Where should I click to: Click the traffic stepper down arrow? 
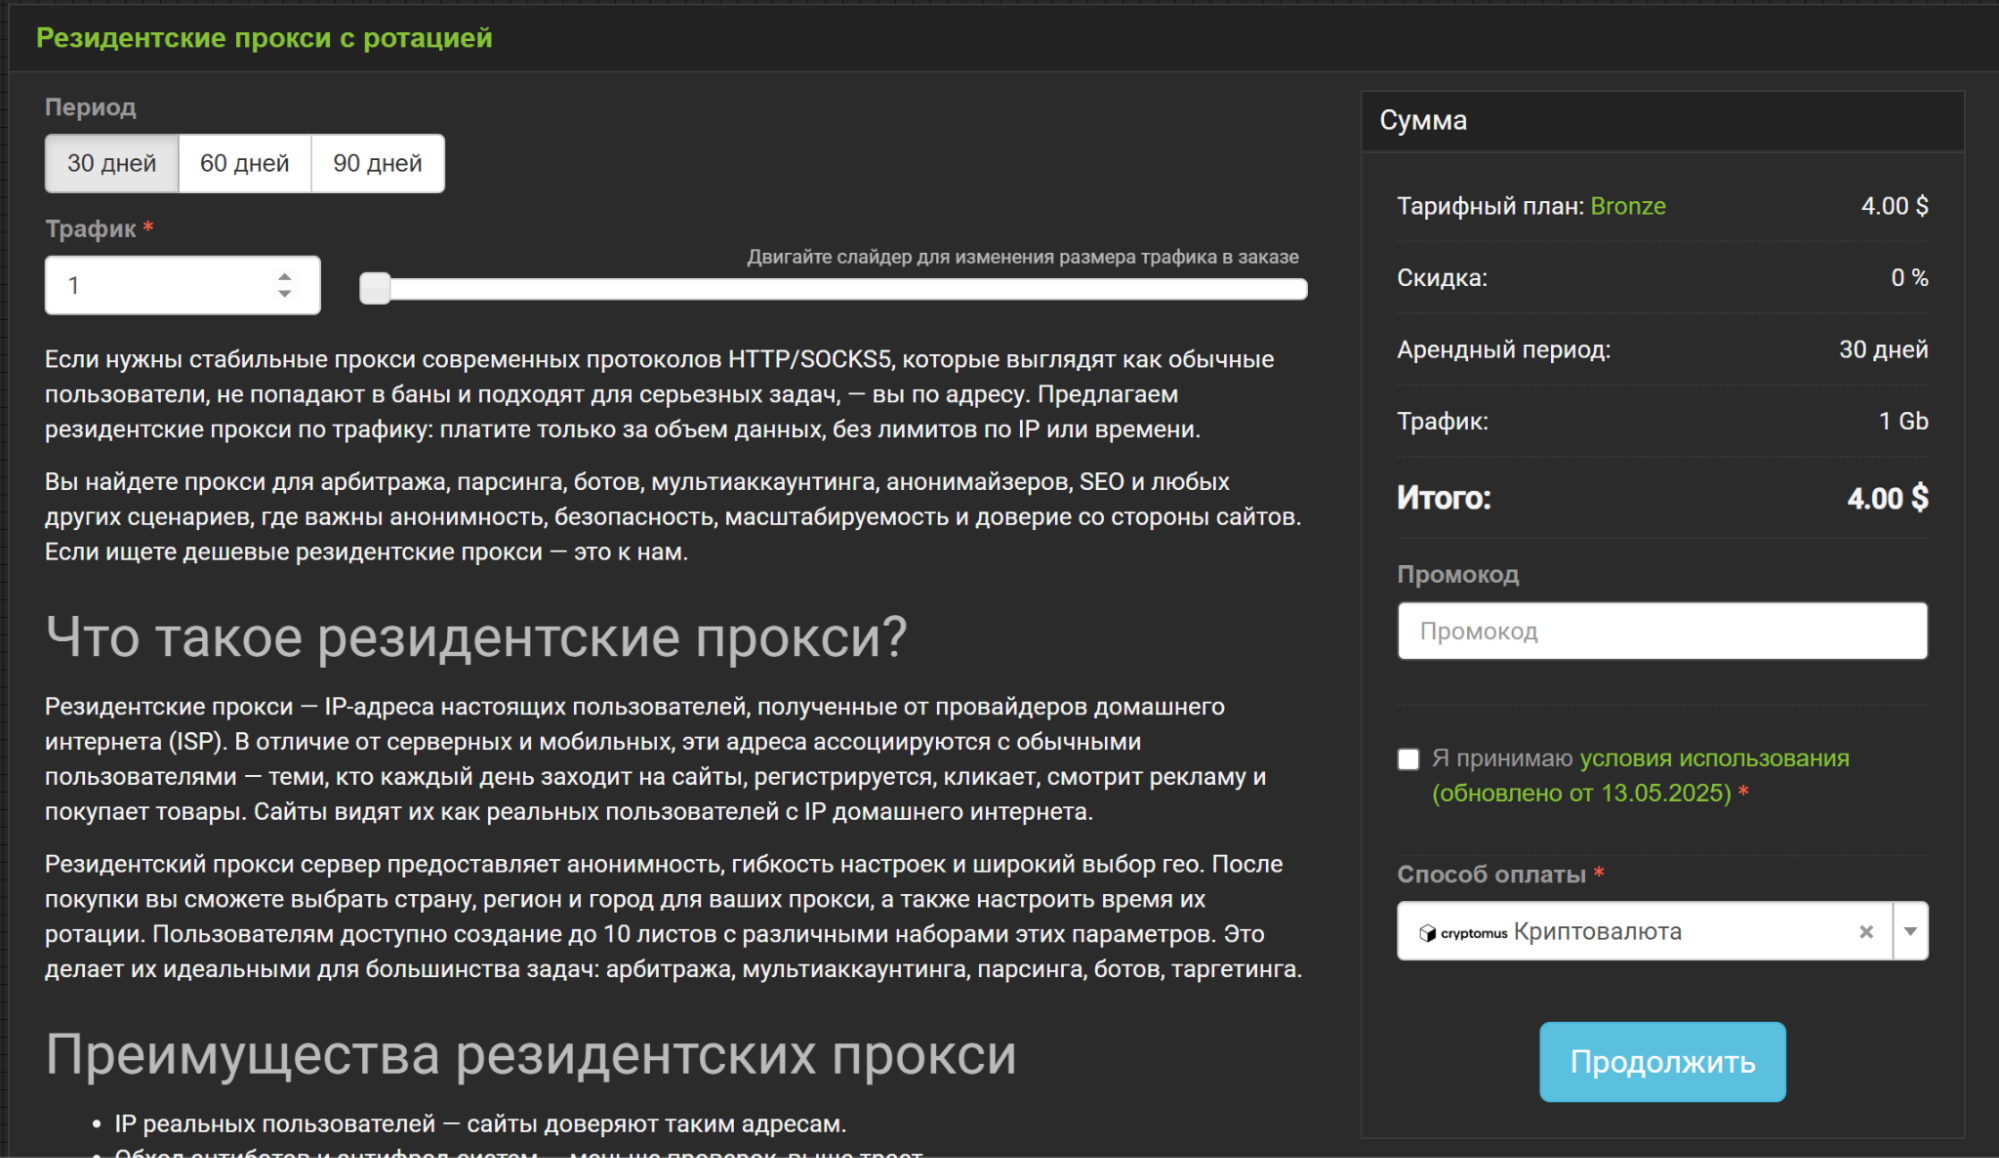click(x=284, y=295)
